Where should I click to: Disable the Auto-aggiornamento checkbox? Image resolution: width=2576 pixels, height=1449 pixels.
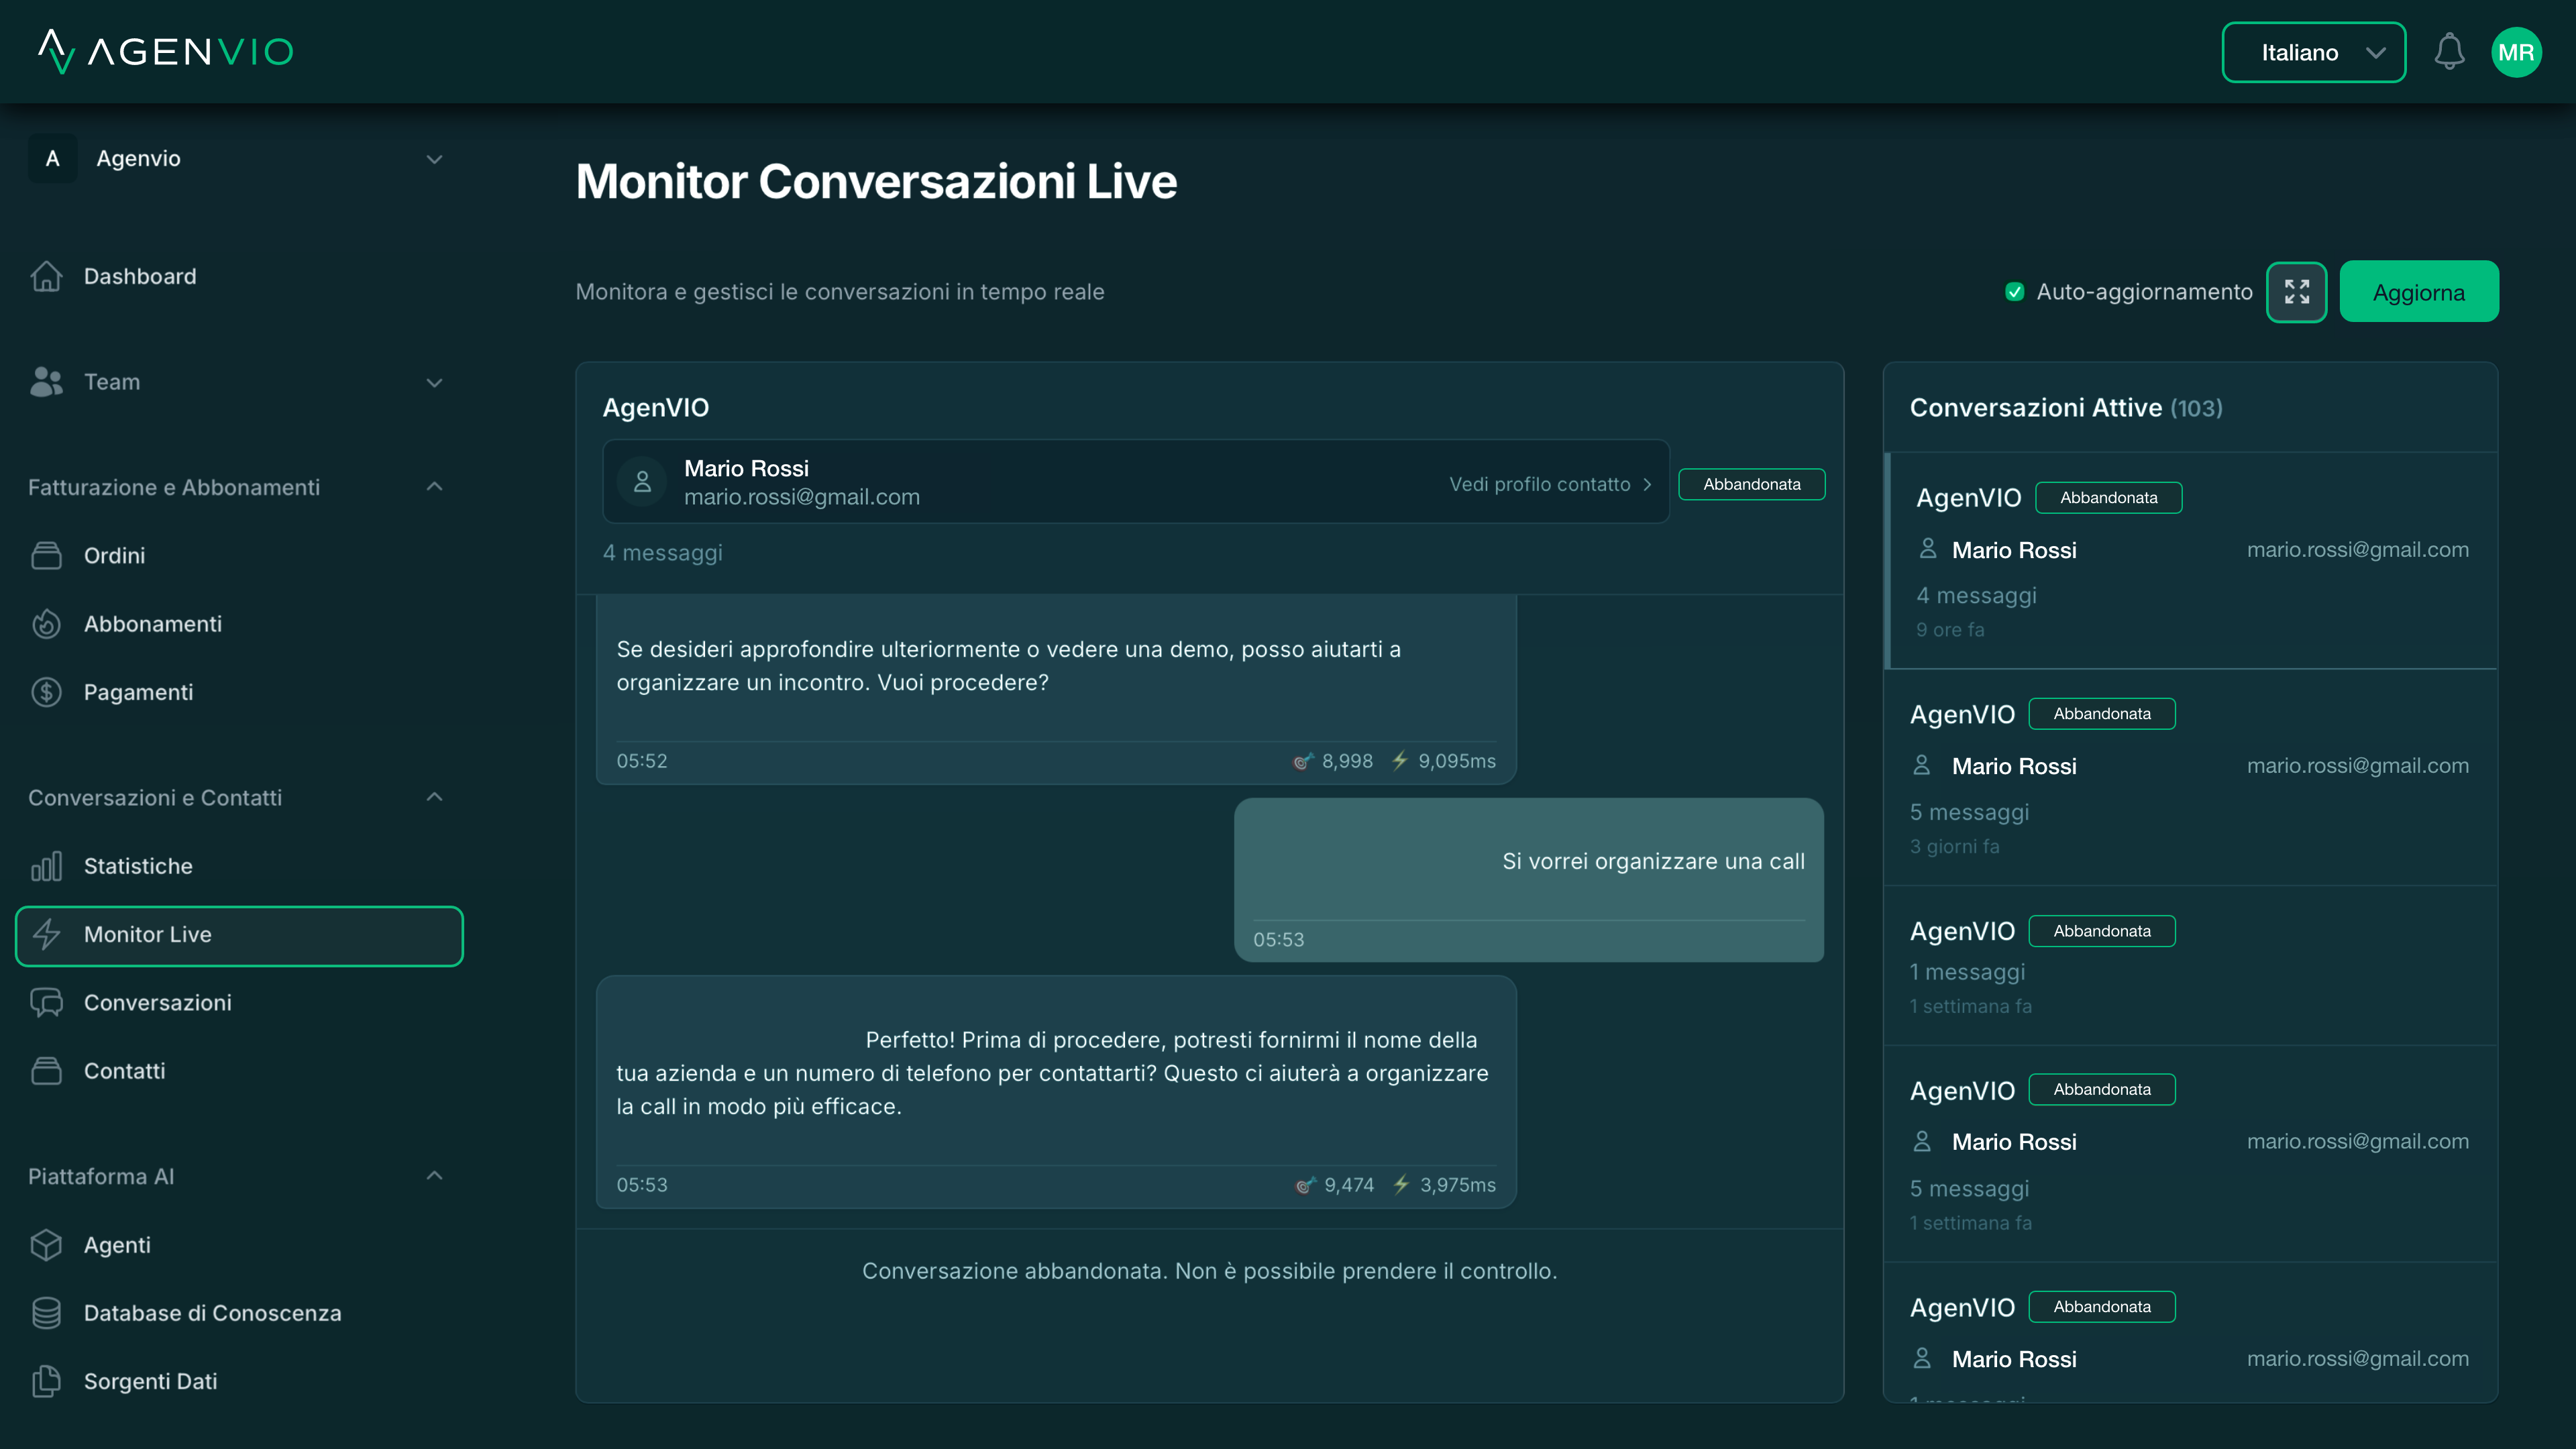tap(2015, 292)
